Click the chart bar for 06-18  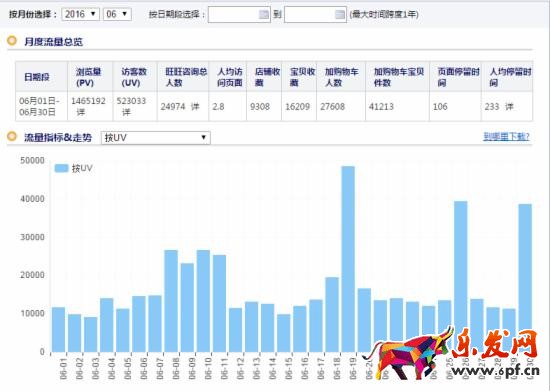pos(332,315)
